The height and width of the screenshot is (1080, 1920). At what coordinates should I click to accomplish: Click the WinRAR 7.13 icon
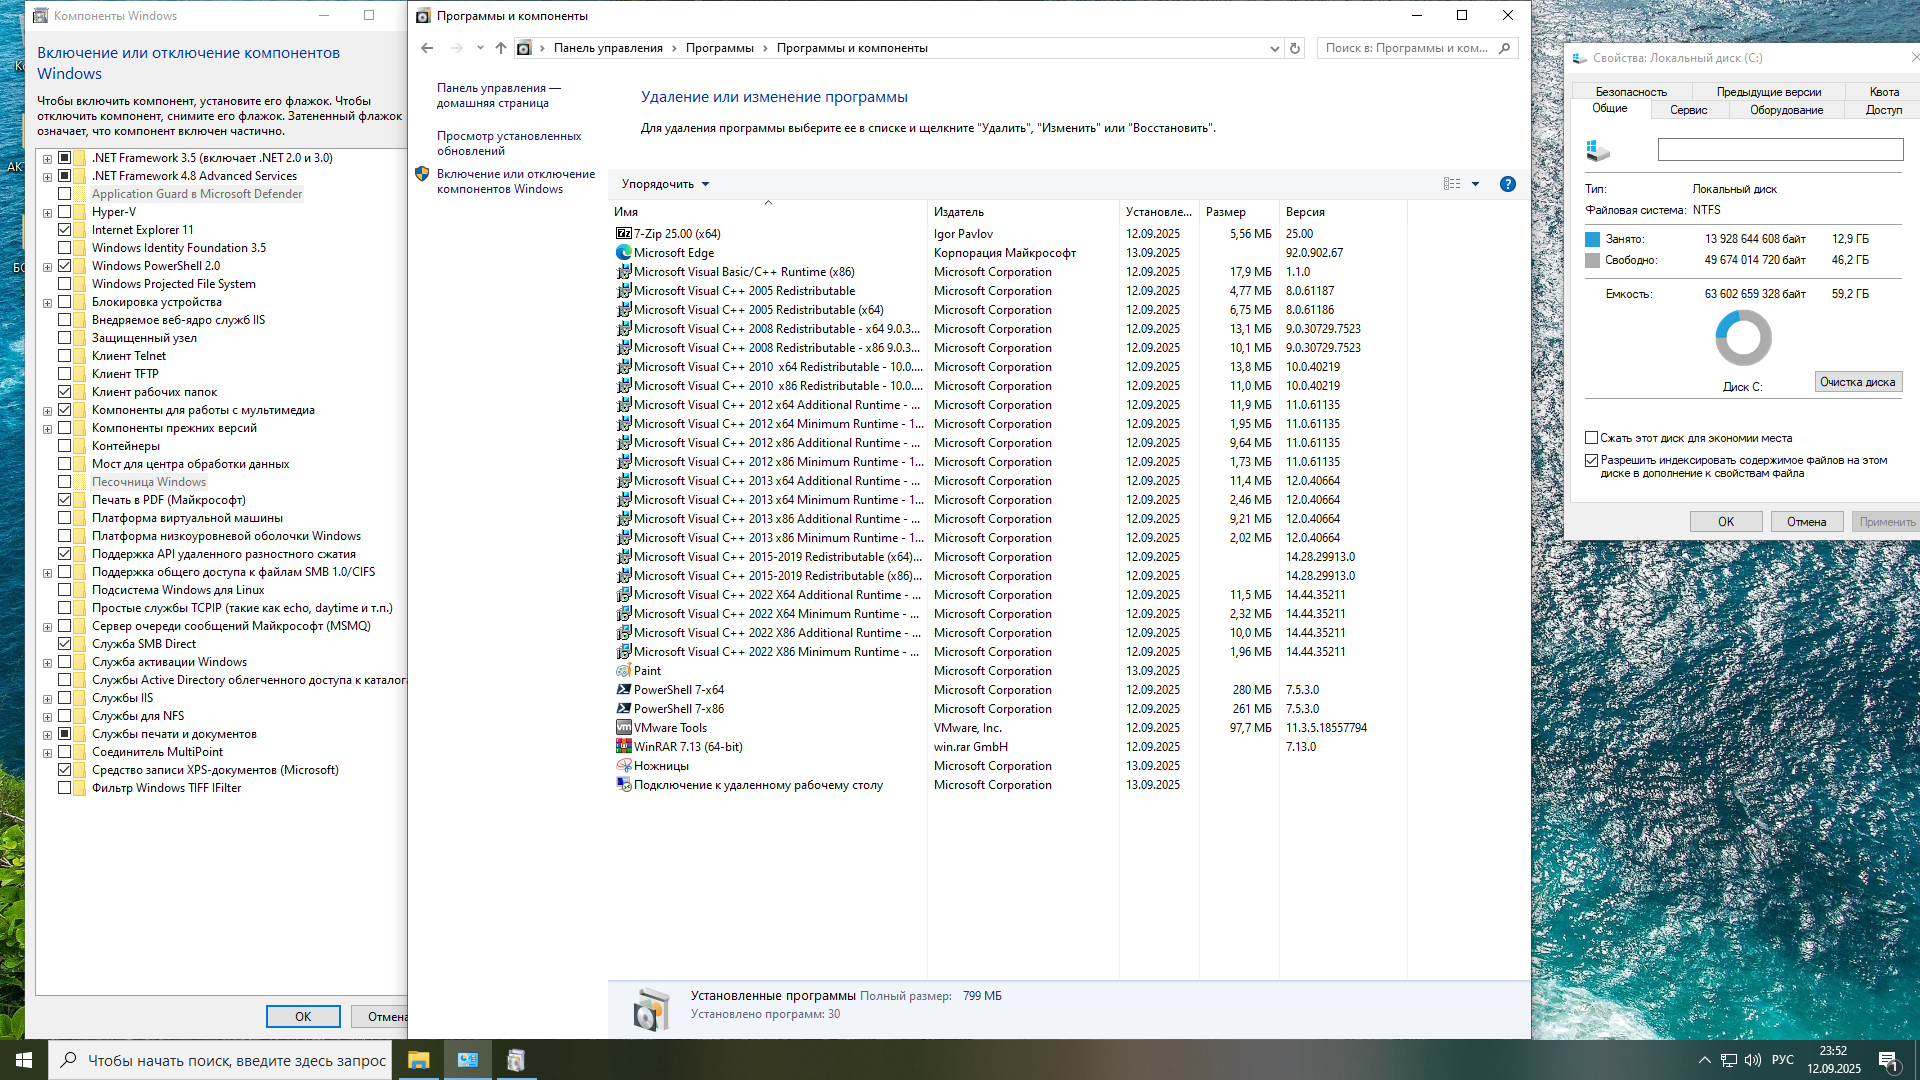pyautogui.click(x=624, y=746)
